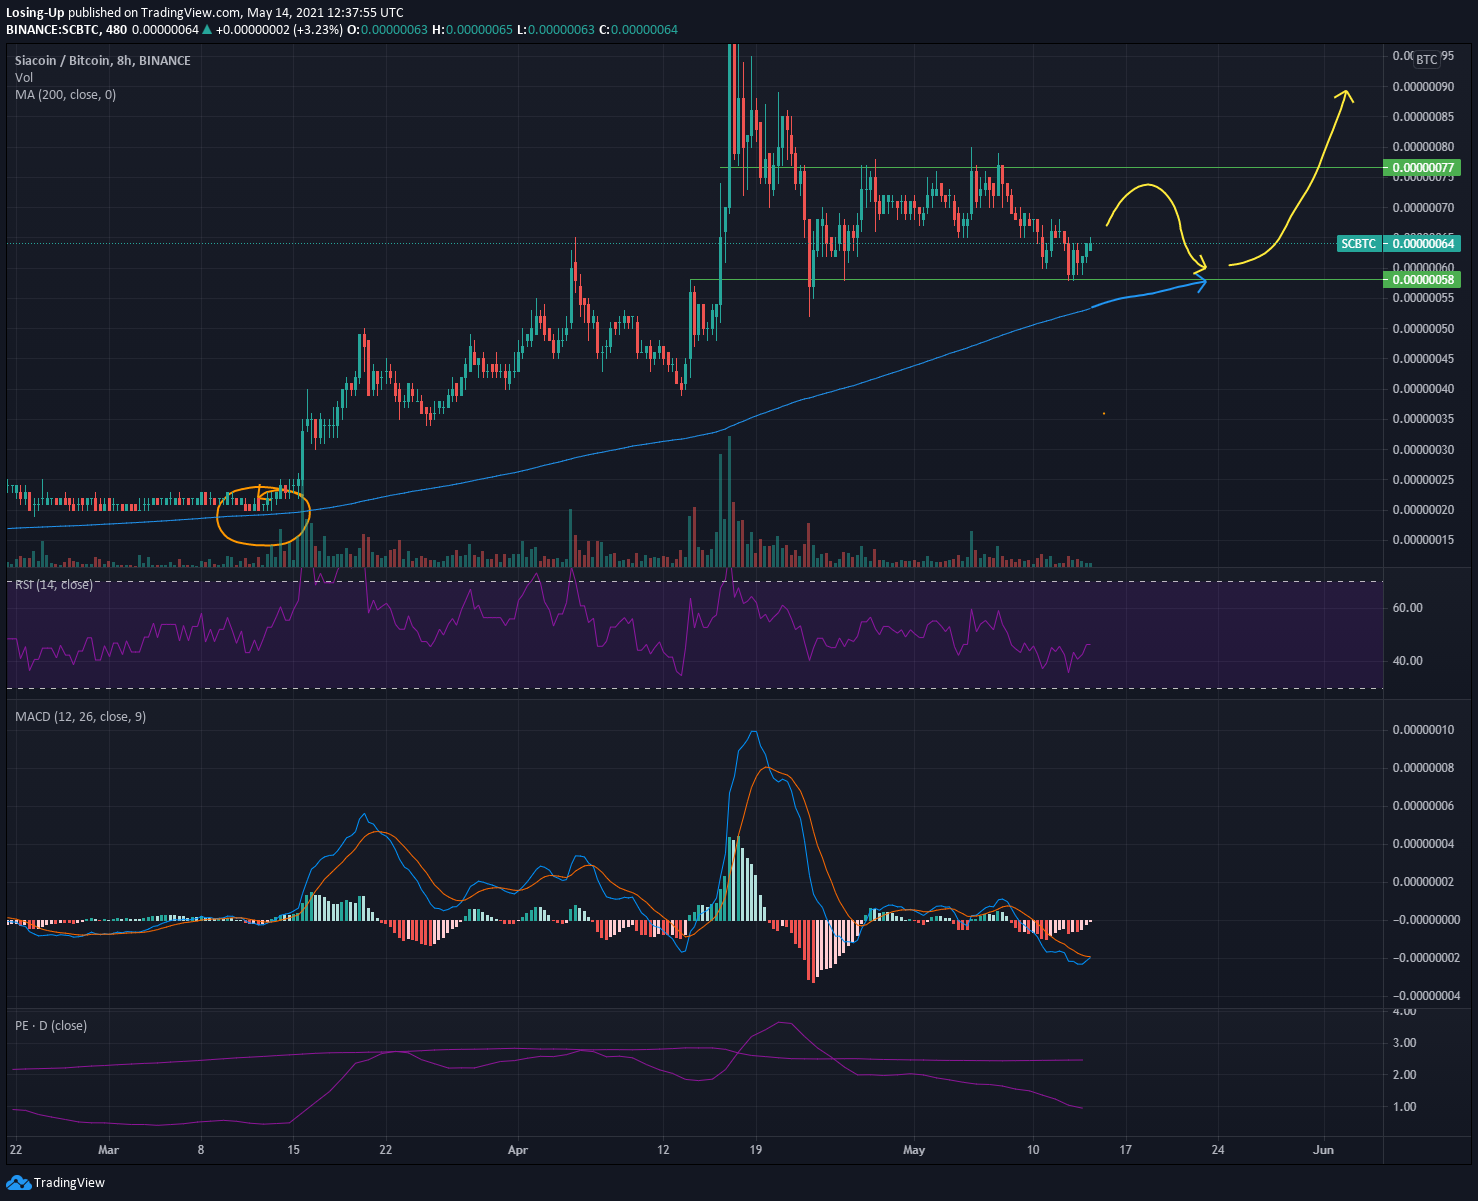
Task: Click the Apr label on the date axis
Action: [517, 1150]
